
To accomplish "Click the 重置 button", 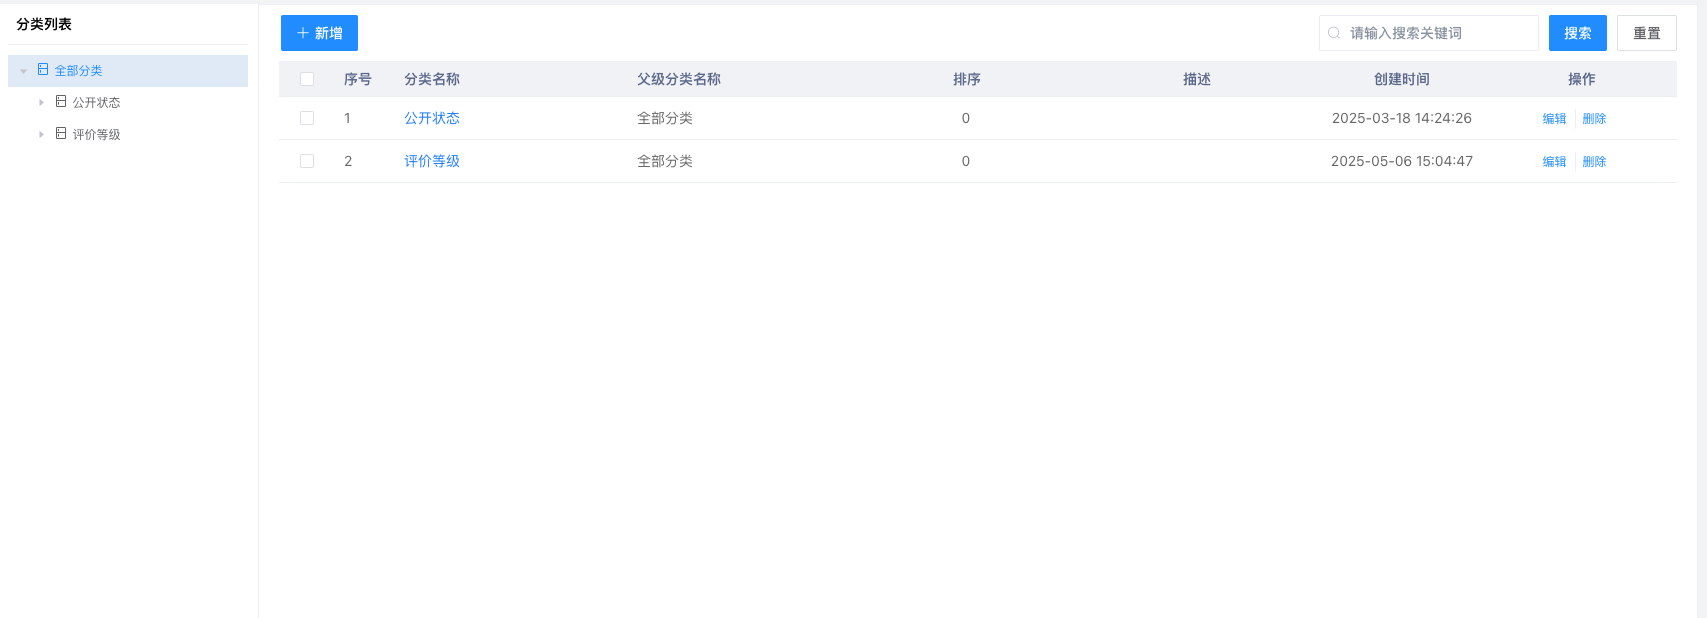I will pos(1646,33).
